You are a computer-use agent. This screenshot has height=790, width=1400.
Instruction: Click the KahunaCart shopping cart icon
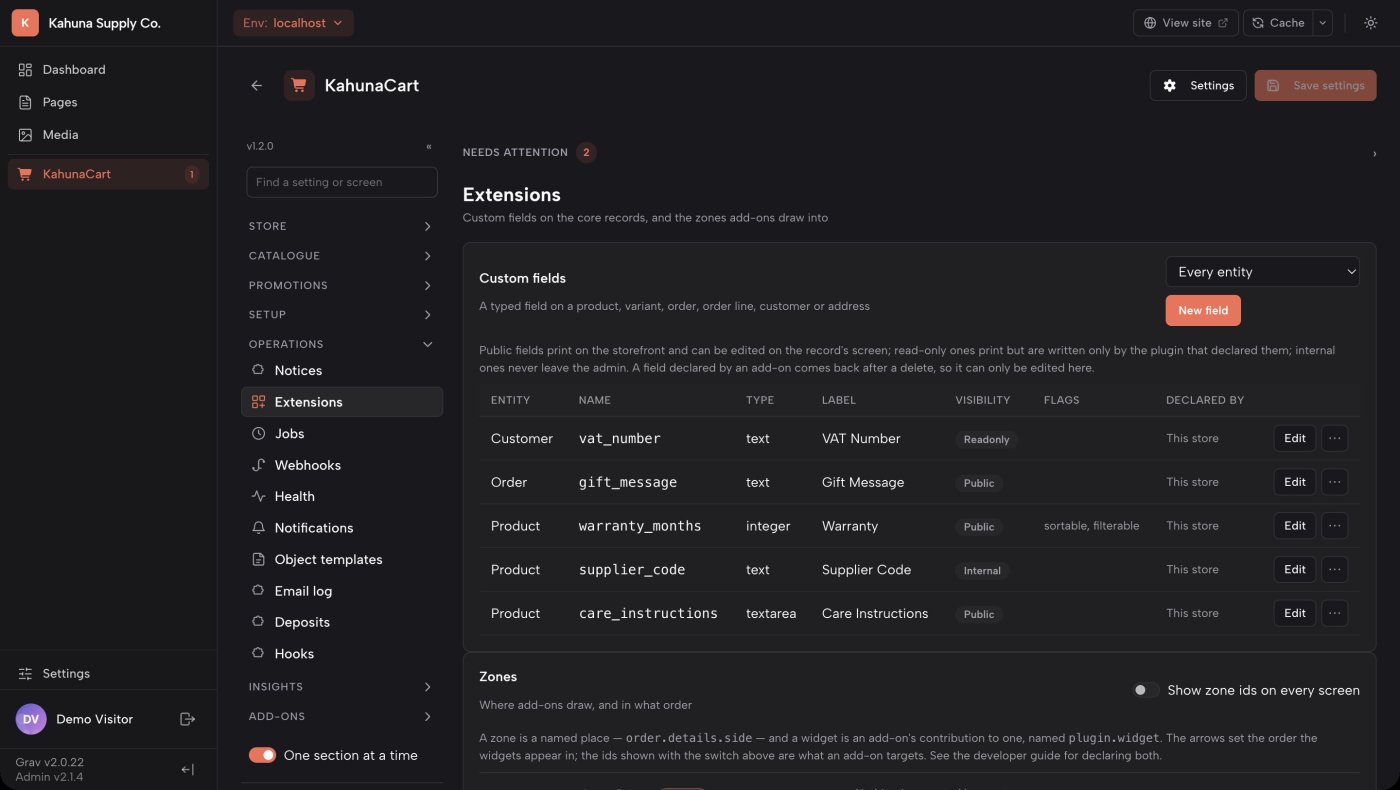click(x=299, y=86)
